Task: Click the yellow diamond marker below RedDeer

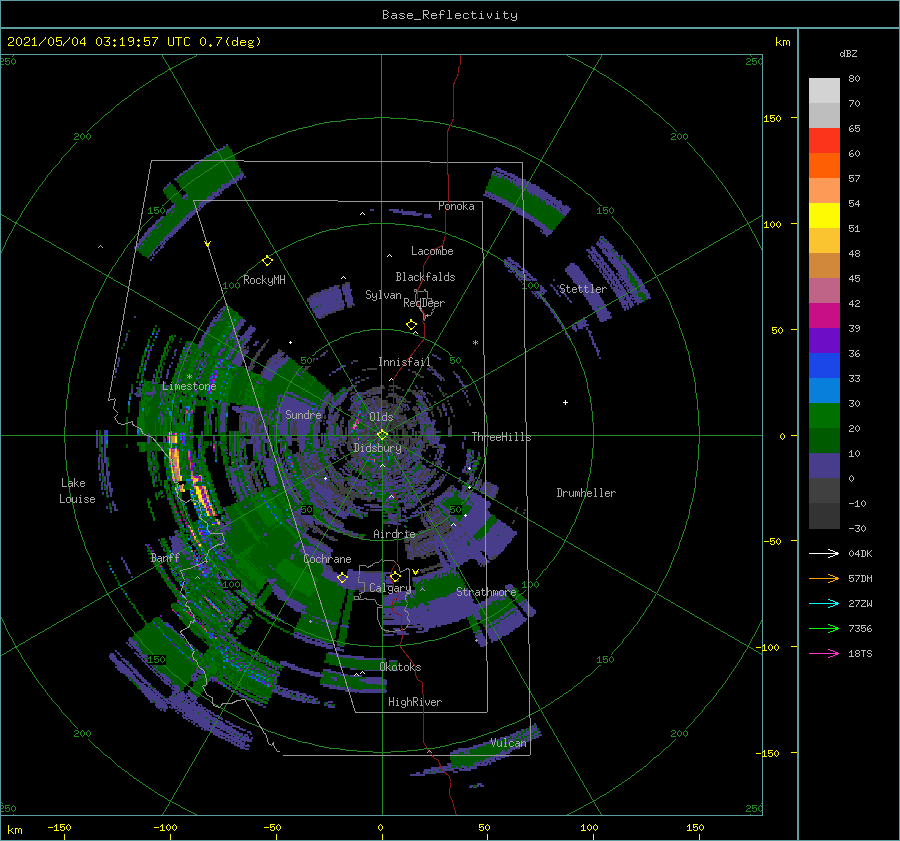Action: [x=411, y=325]
